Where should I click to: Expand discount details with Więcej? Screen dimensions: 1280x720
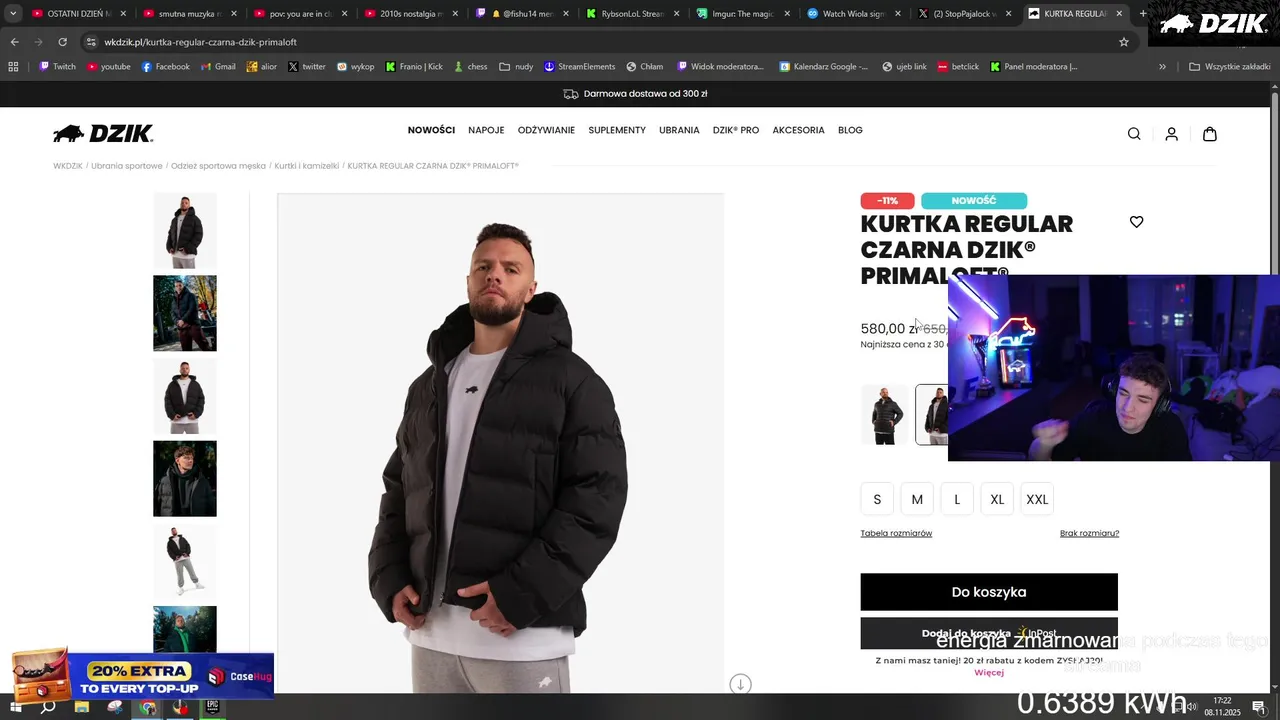click(x=989, y=673)
